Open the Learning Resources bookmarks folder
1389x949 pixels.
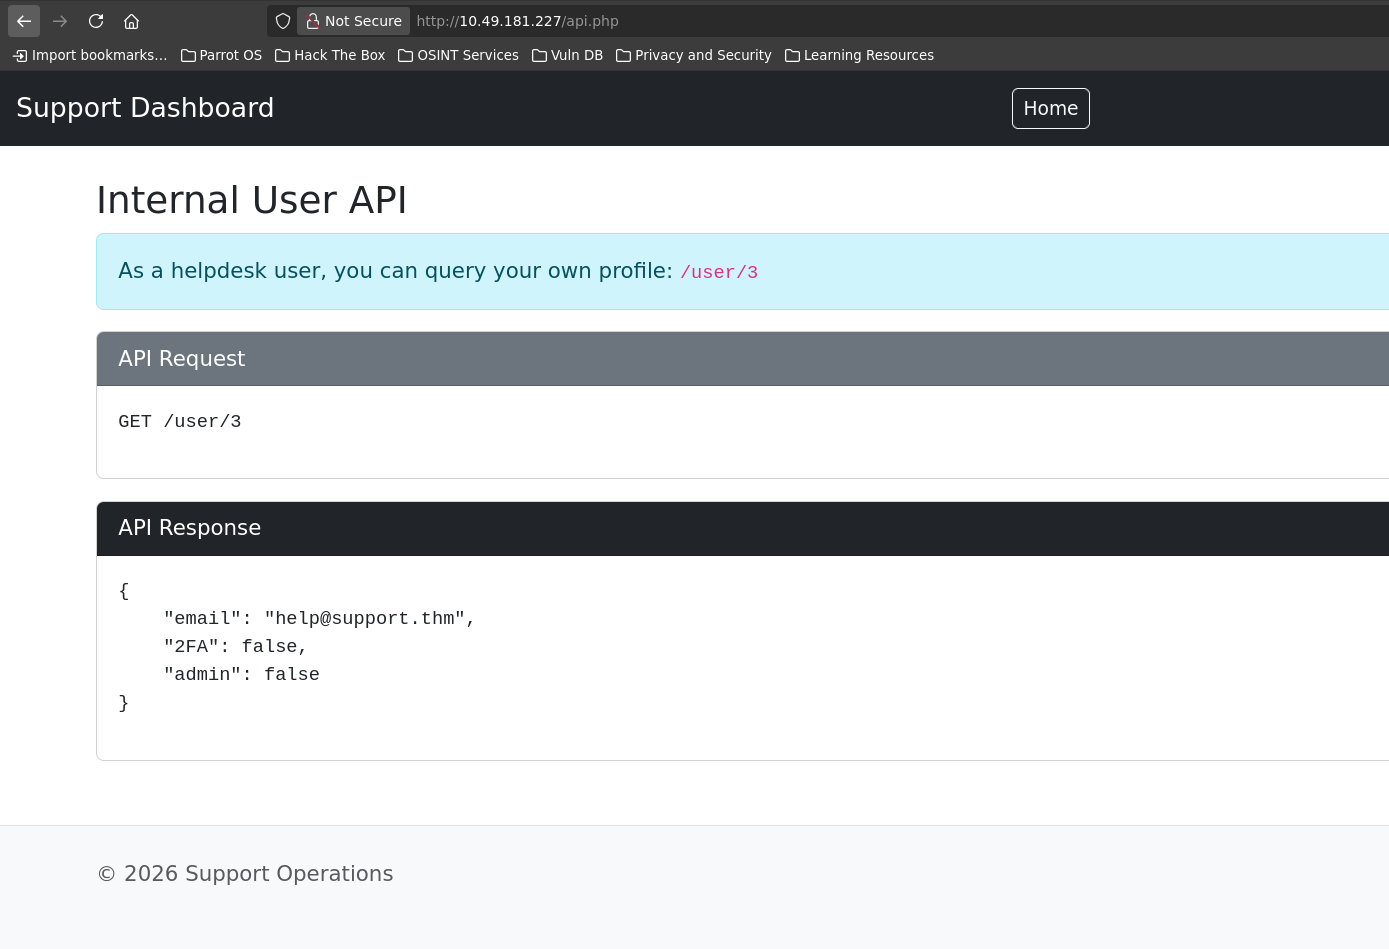[x=859, y=55]
